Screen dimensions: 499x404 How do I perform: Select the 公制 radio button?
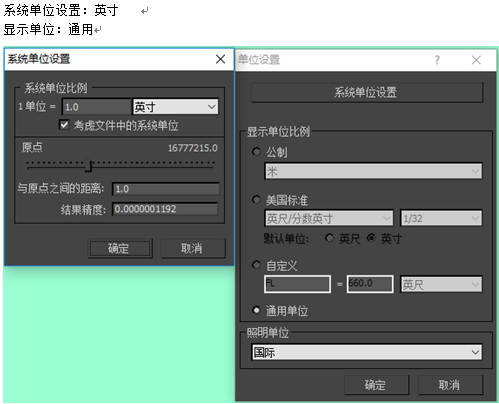click(x=256, y=152)
